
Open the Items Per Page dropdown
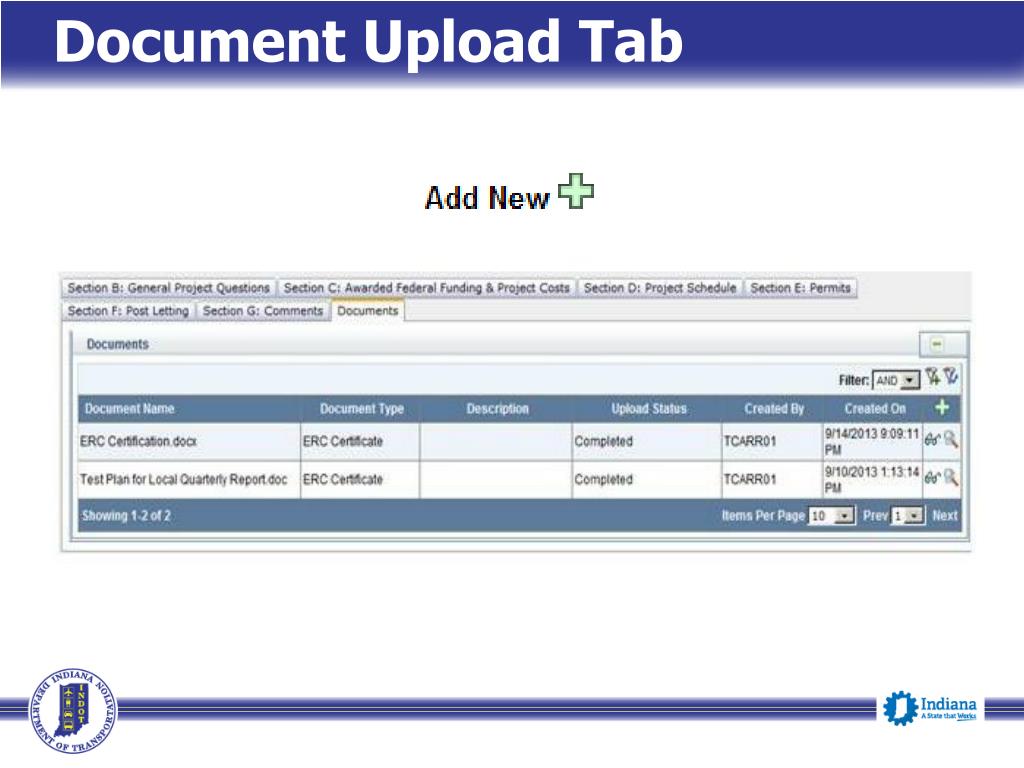pos(831,516)
